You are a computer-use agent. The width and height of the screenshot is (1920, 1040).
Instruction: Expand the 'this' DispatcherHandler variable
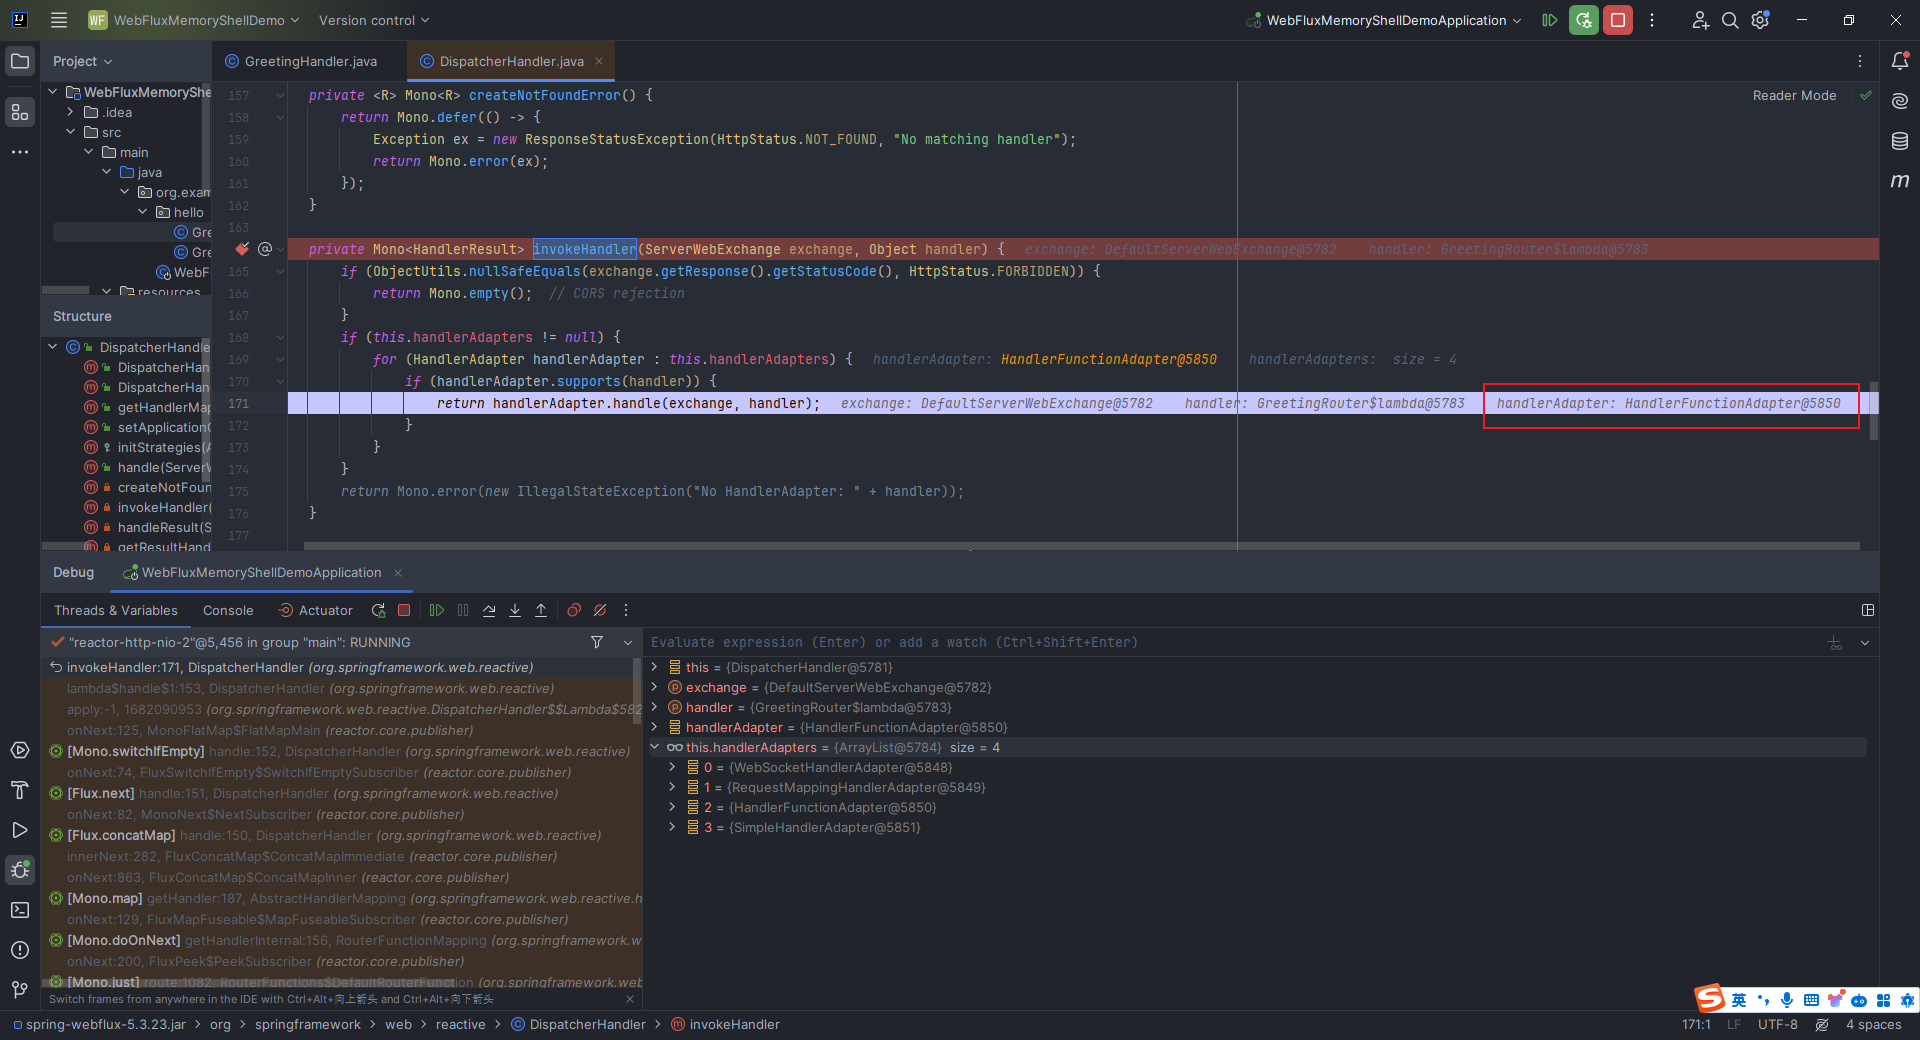click(654, 667)
